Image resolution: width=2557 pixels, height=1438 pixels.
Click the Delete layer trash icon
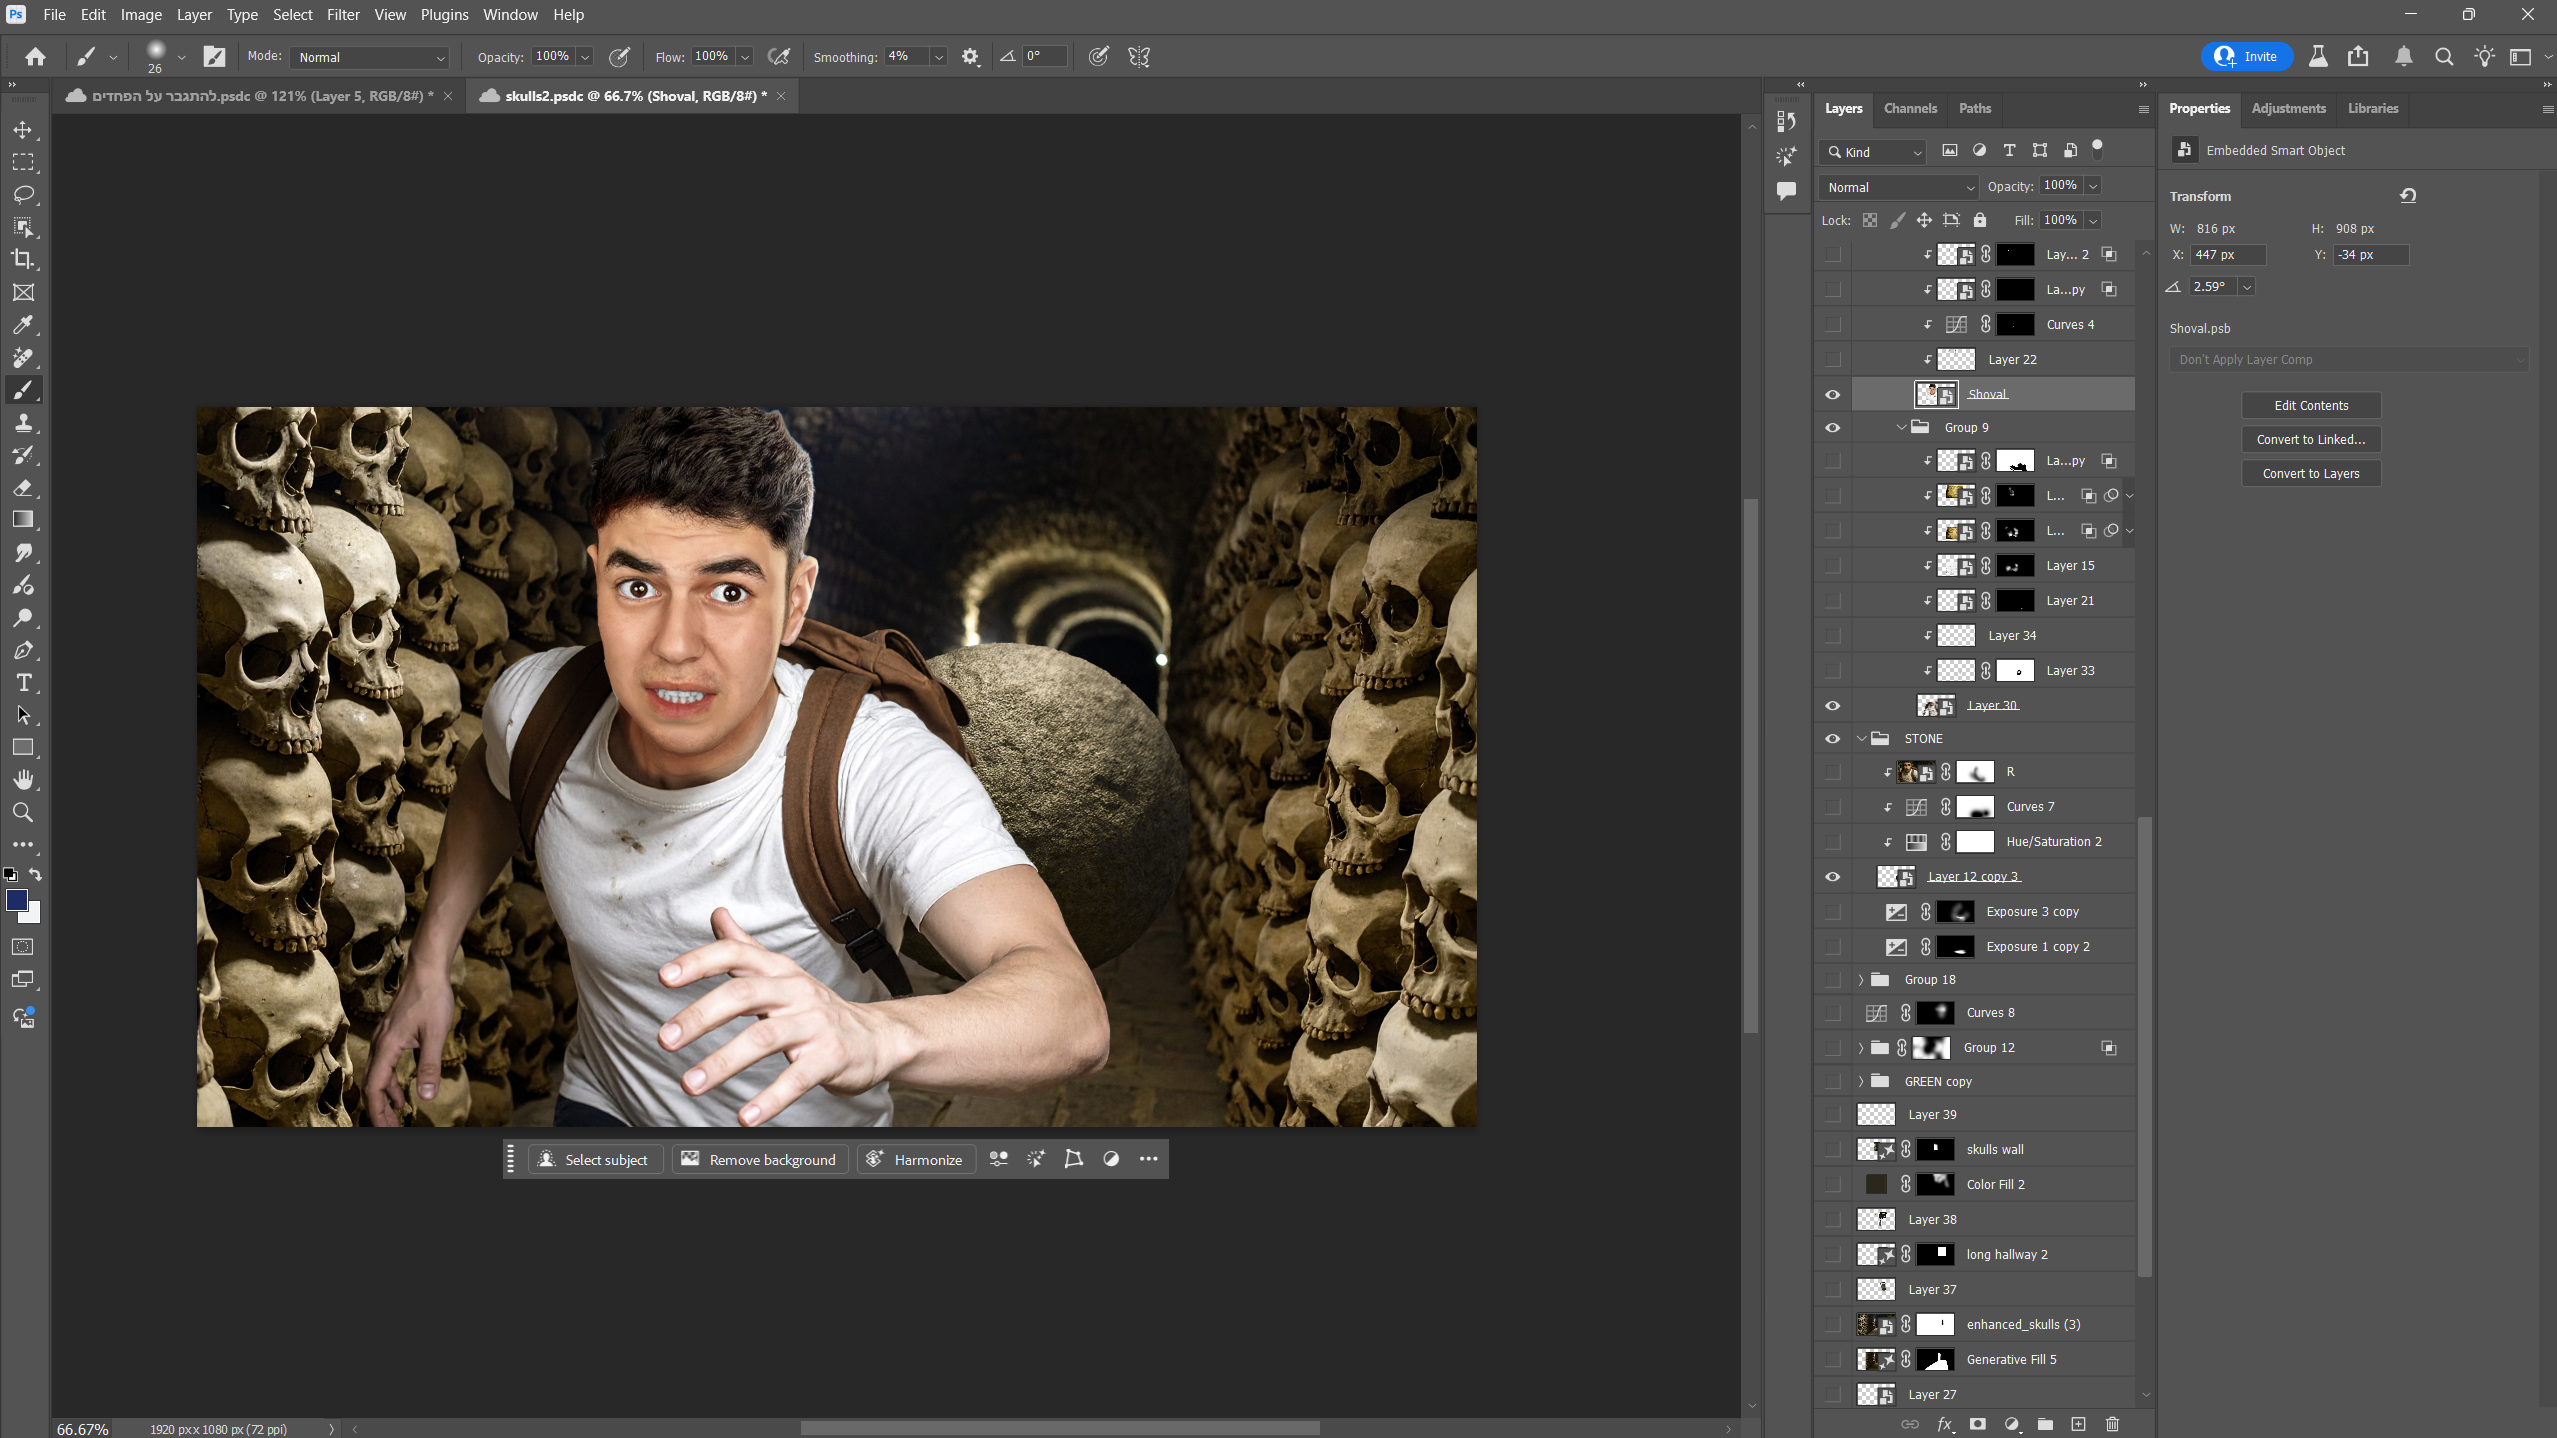pos(2112,1424)
